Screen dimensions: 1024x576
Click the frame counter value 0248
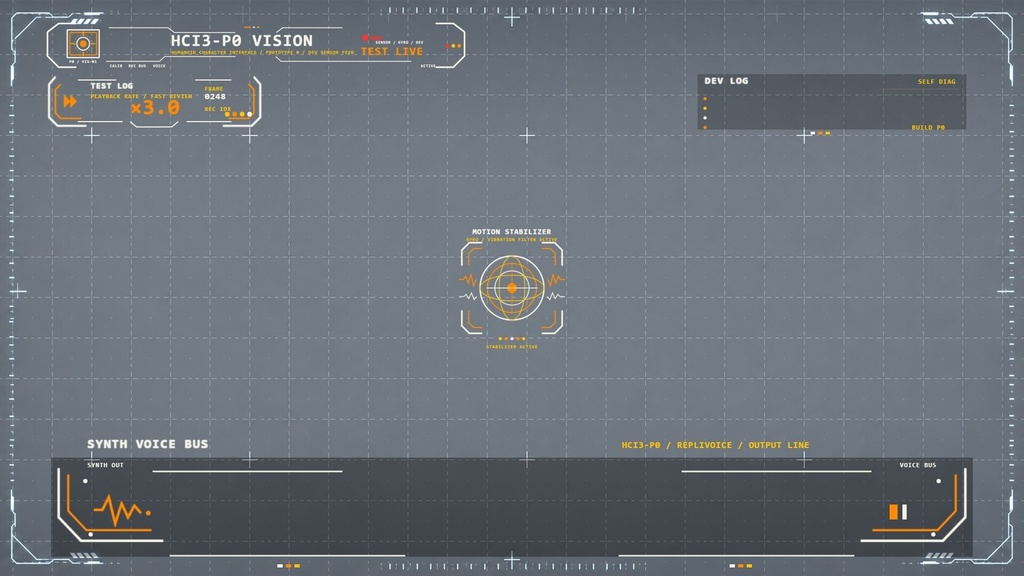tap(215, 97)
